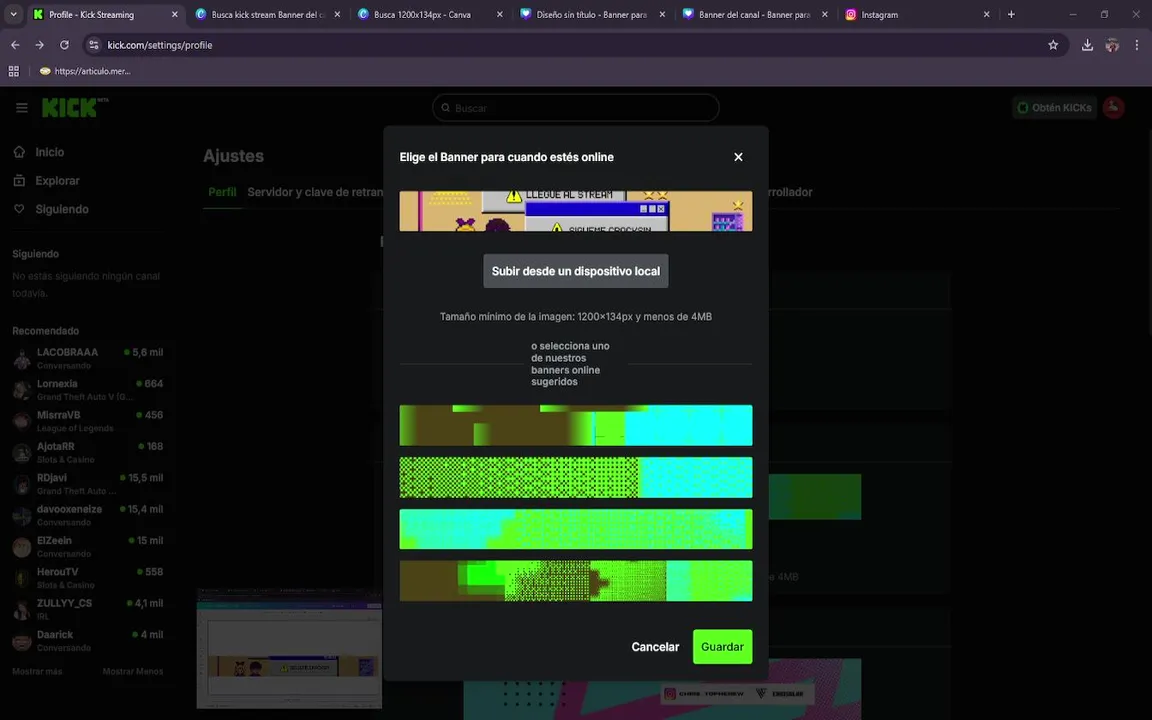The width and height of the screenshot is (1152, 720).
Task: Close the banner selection dialog
Action: (x=738, y=157)
